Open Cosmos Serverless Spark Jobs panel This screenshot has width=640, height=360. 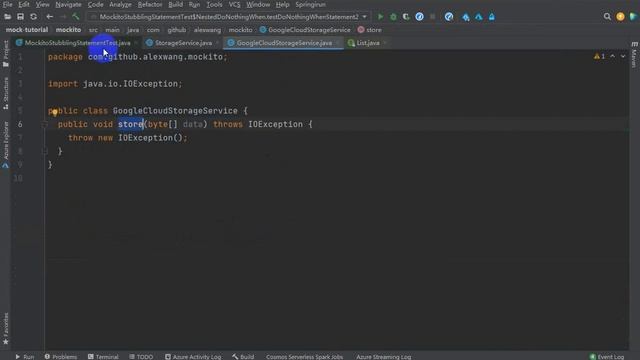[304, 356]
